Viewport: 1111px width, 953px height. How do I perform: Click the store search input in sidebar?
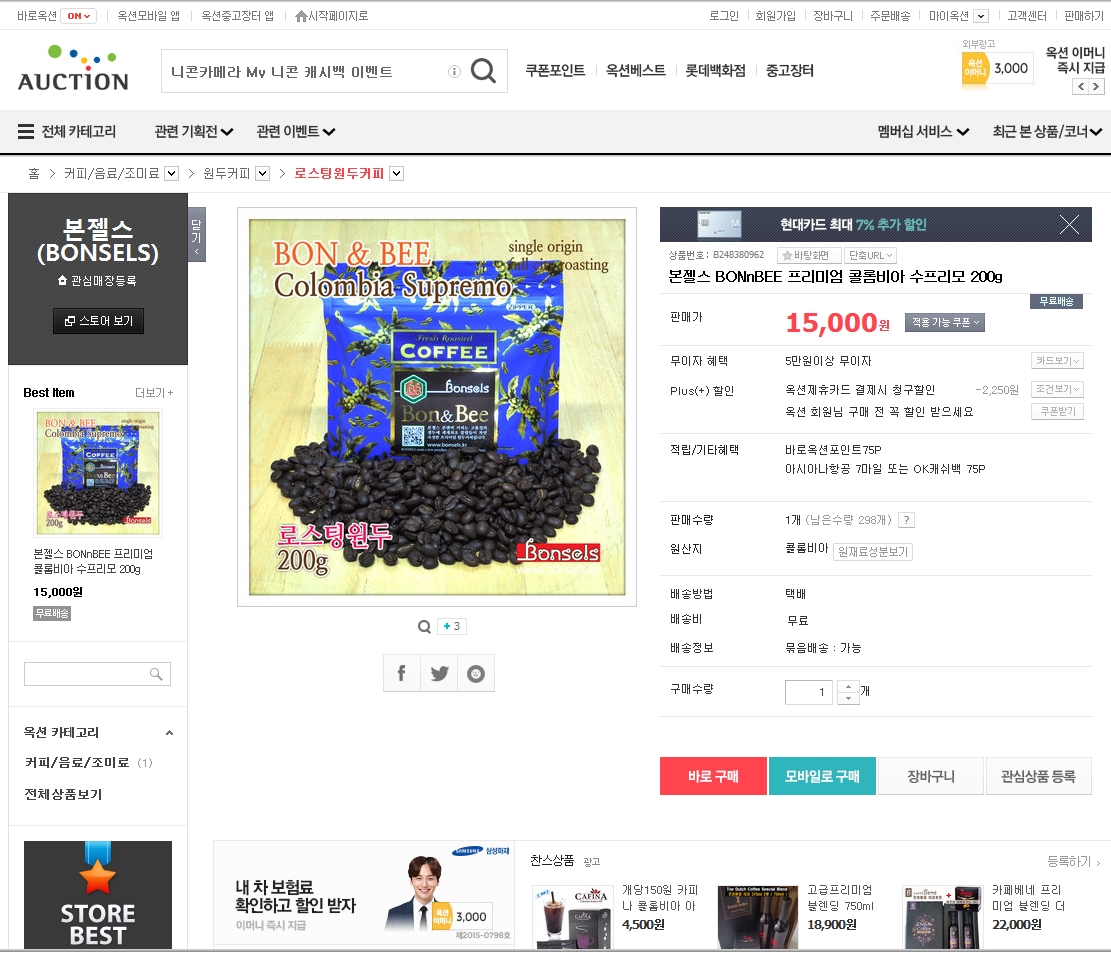click(x=86, y=674)
